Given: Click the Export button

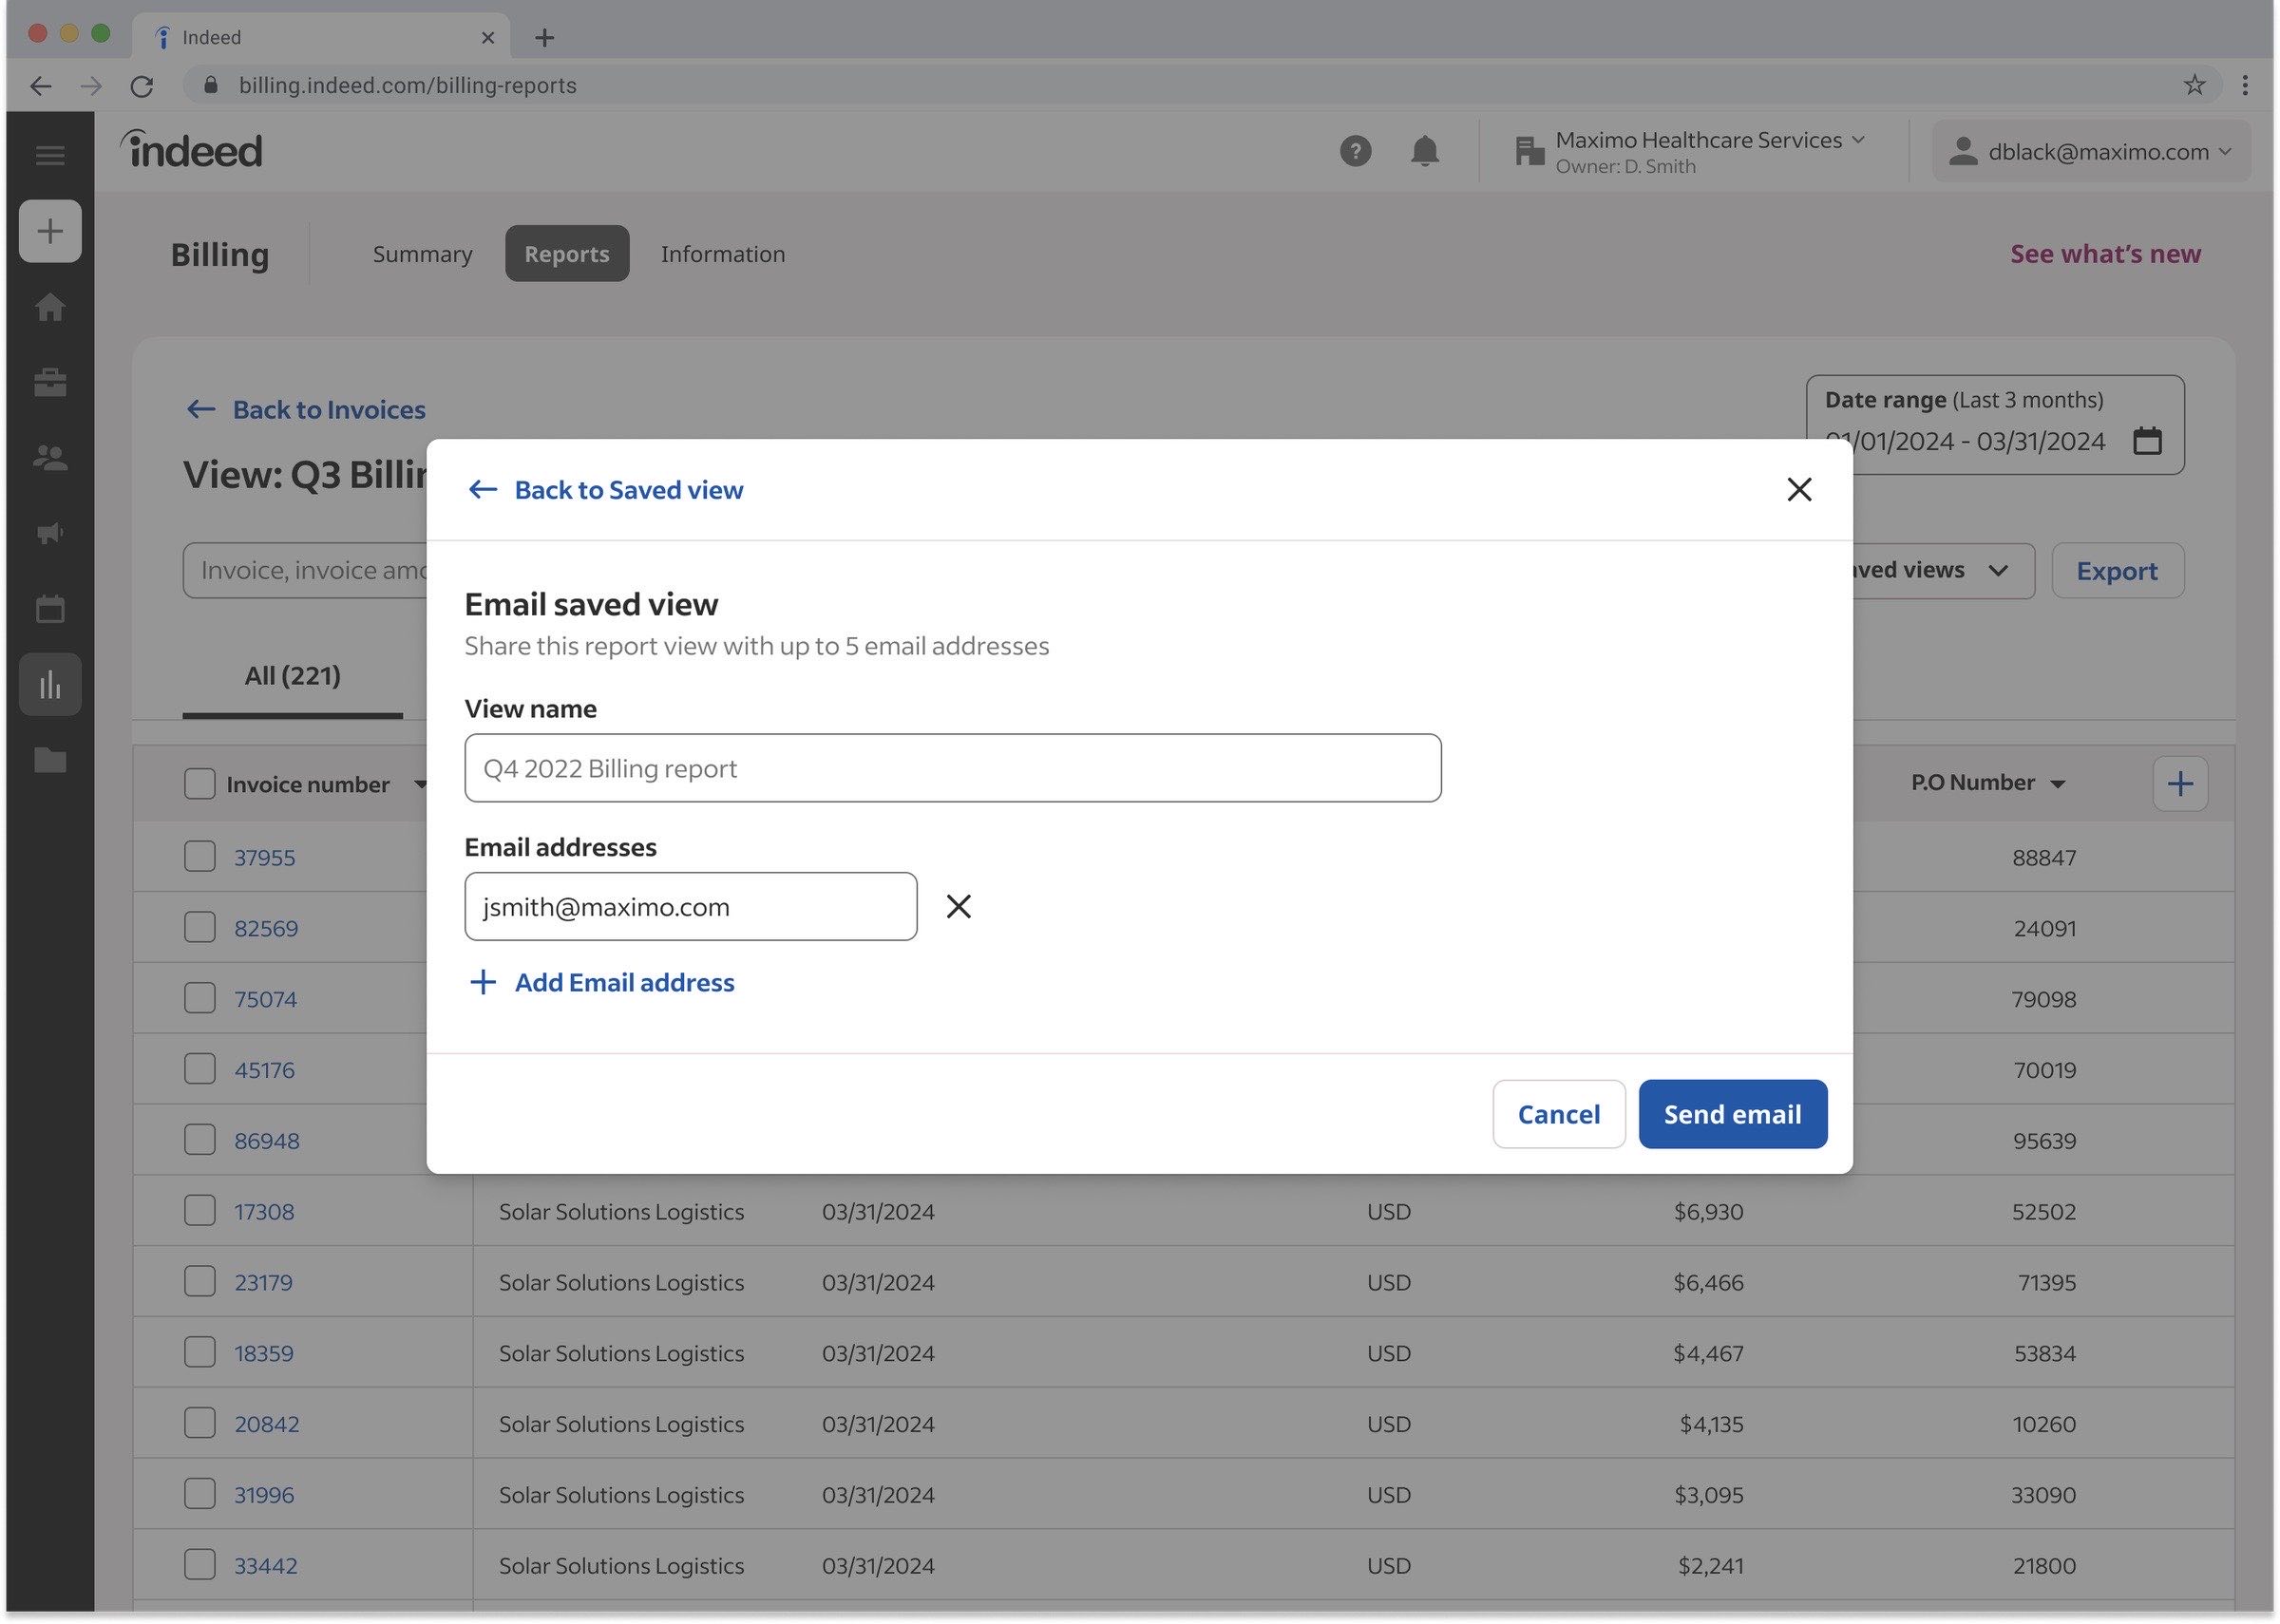Looking at the screenshot, I should 2117,571.
